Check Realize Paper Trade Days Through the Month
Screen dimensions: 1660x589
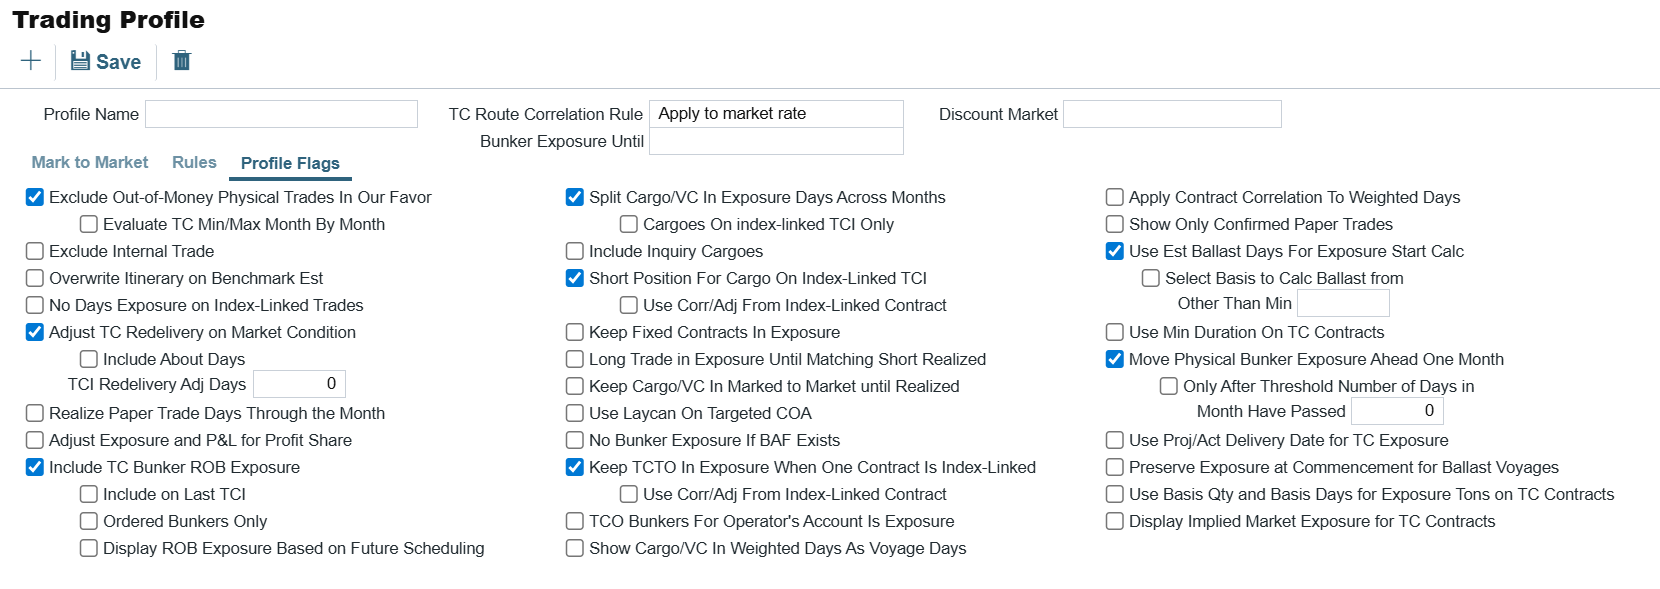(x=35, y=413)
